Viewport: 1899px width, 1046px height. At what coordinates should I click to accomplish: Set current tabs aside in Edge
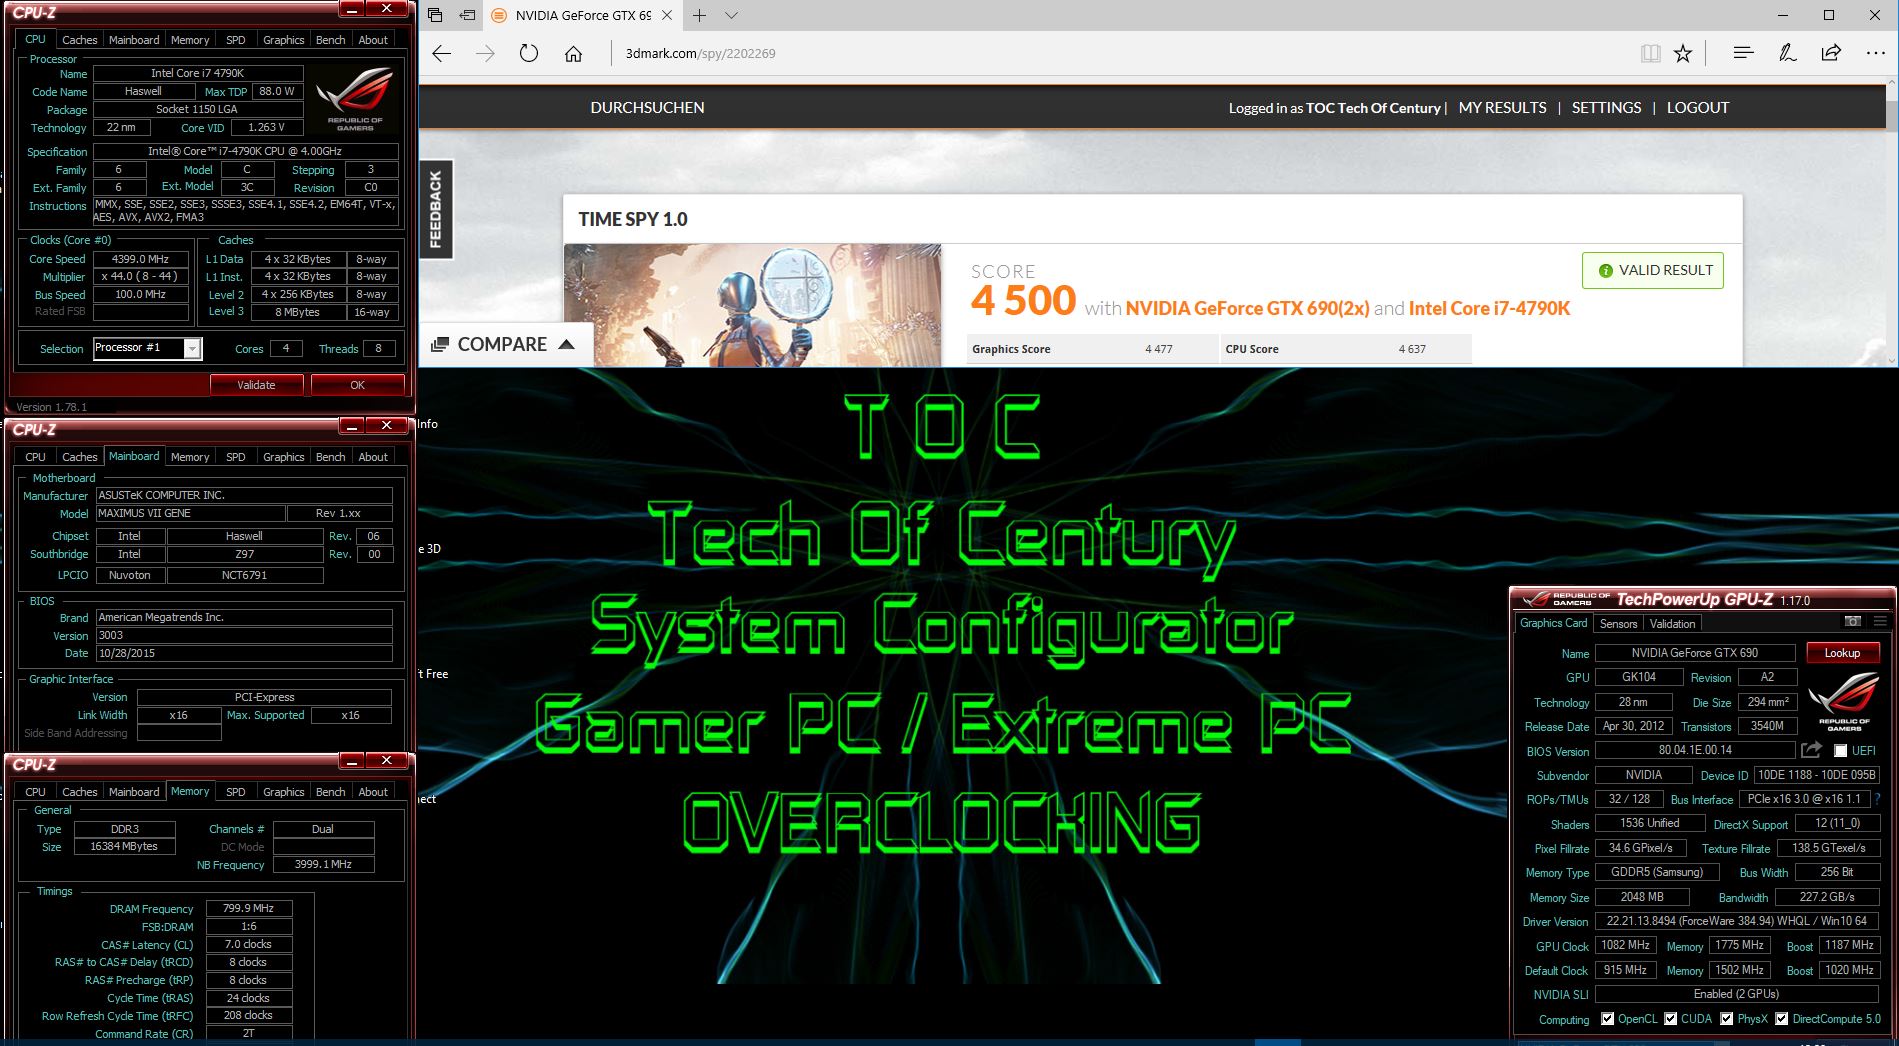467,15
